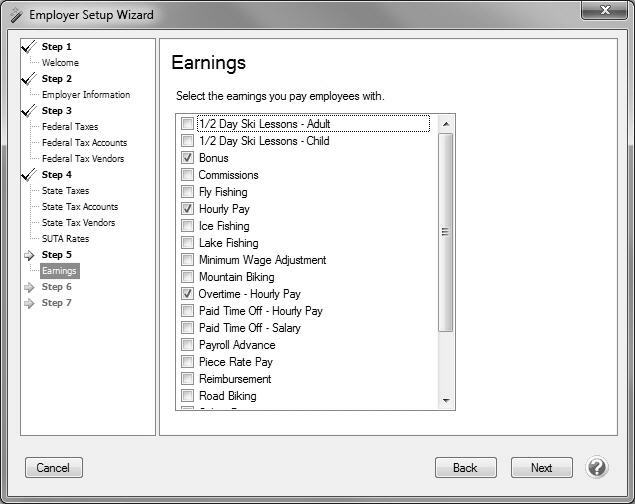Go to Federal Tax Accounts page
The image size is (635, 504).
click(x=84, y=143)
